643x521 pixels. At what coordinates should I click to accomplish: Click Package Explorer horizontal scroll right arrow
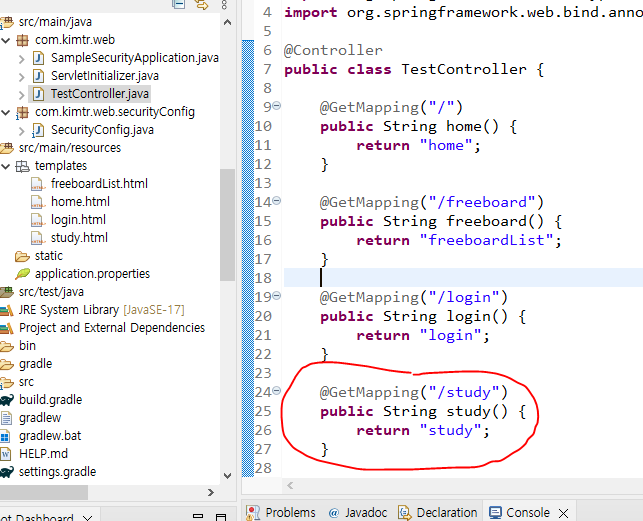211,492
